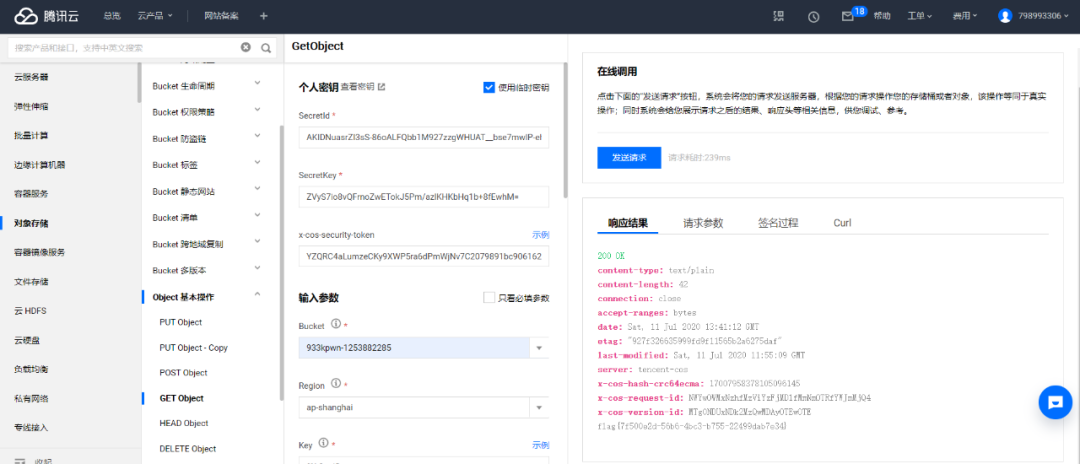The width and height of the screenshot is (1080, 464).
Task: Select HEAD Object operation
Action: coord(183,423)
